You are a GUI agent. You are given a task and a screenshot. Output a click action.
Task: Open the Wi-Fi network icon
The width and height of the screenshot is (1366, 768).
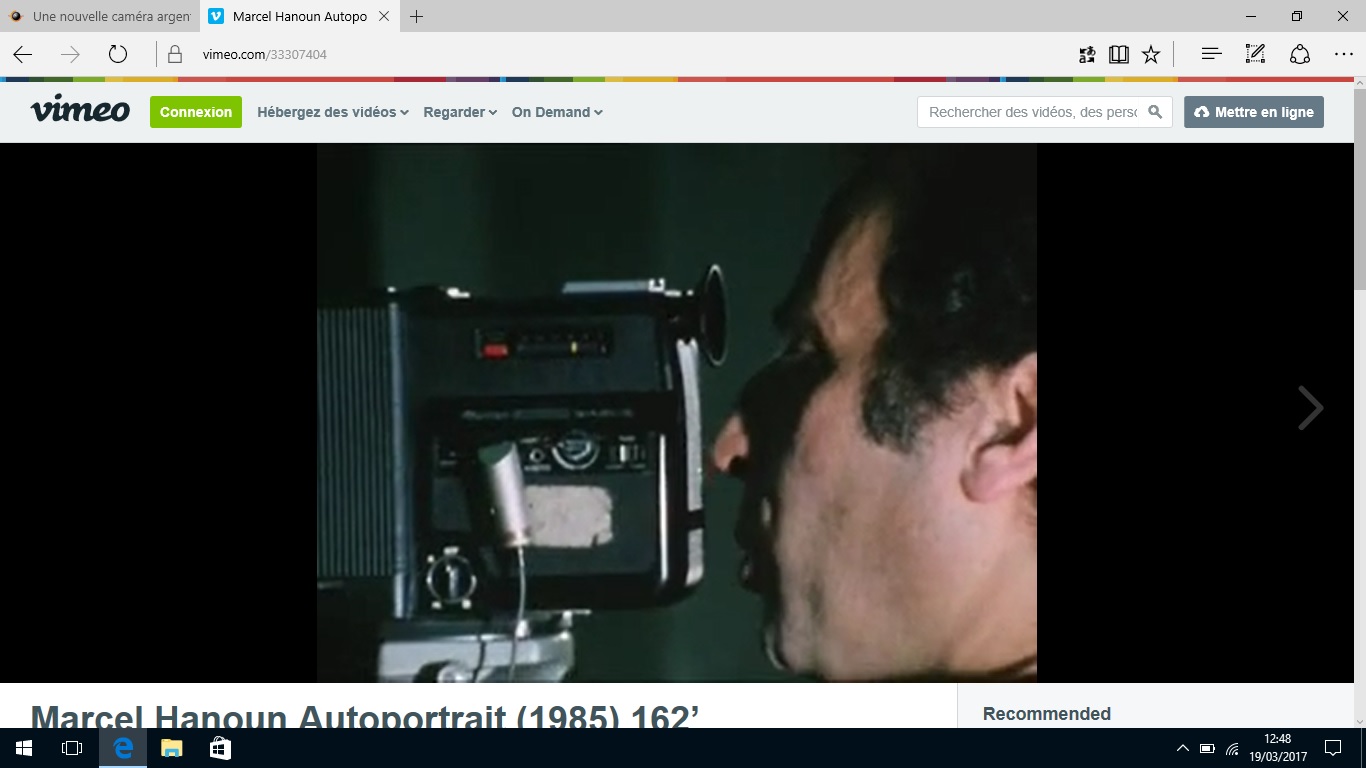coord(1232,748)
